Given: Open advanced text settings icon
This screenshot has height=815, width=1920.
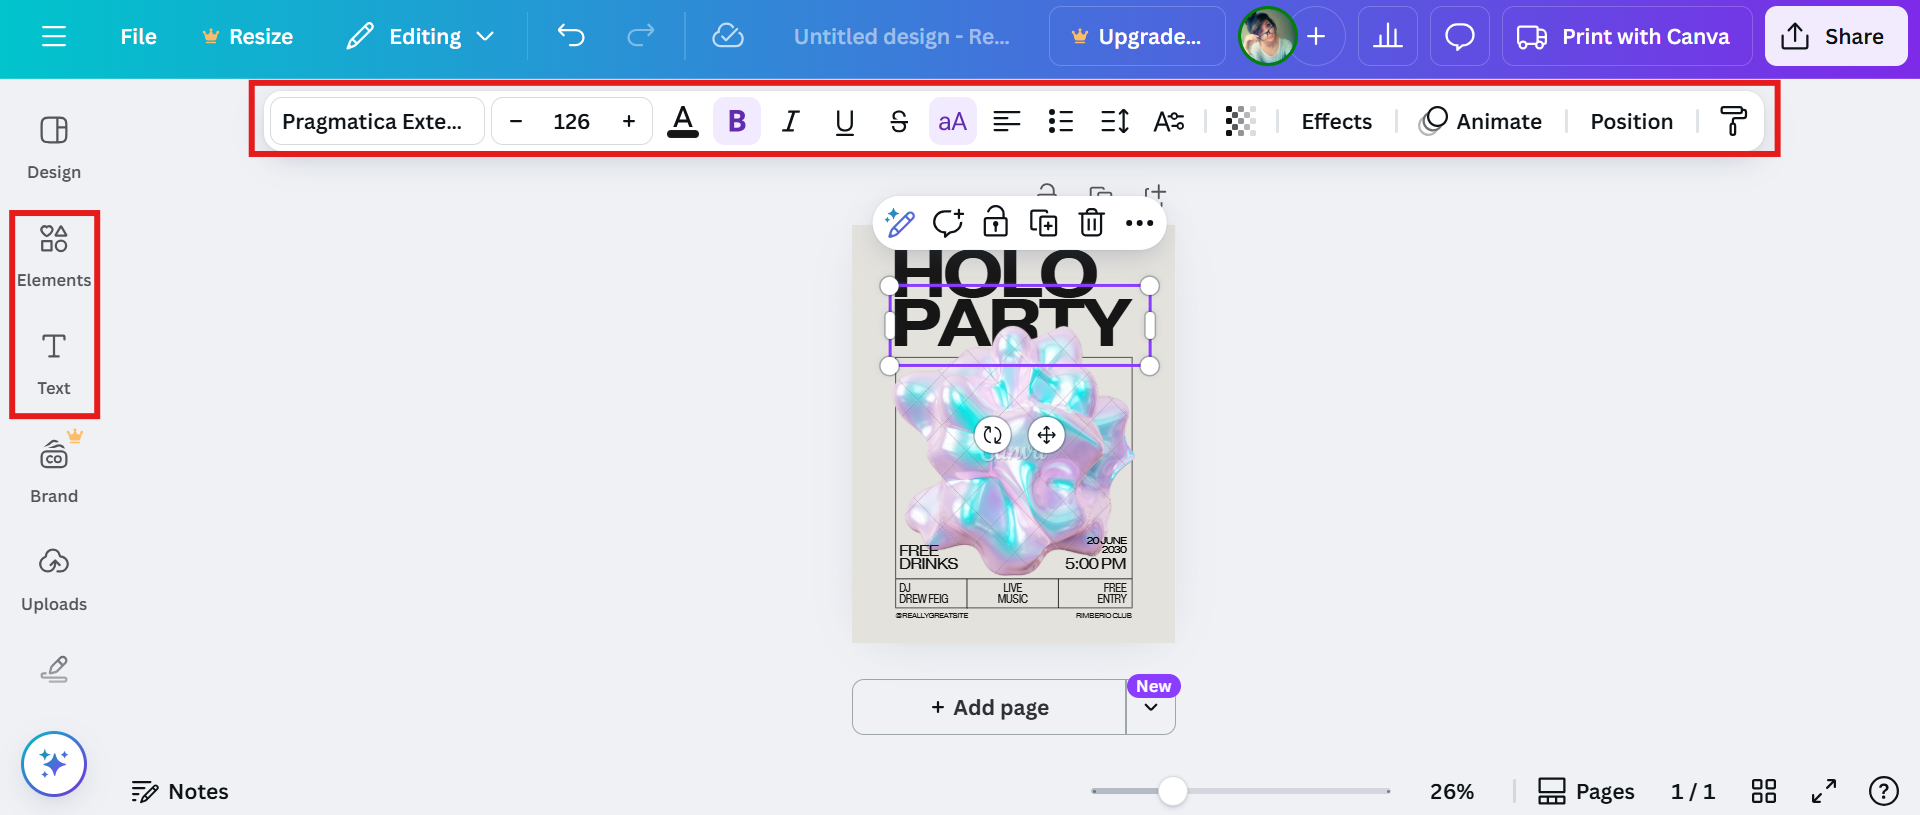Looking at the screenshot, I should click(x=1169, y=121).
